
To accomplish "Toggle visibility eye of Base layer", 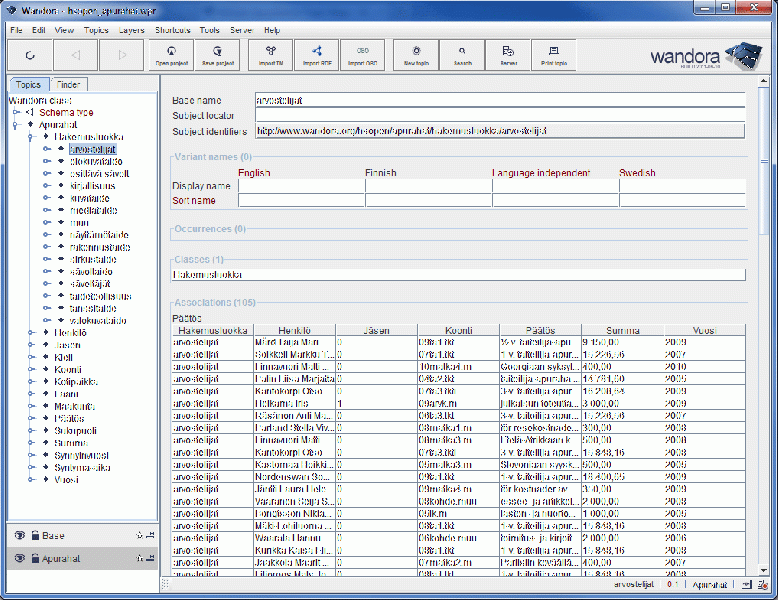I will [19, 535].
